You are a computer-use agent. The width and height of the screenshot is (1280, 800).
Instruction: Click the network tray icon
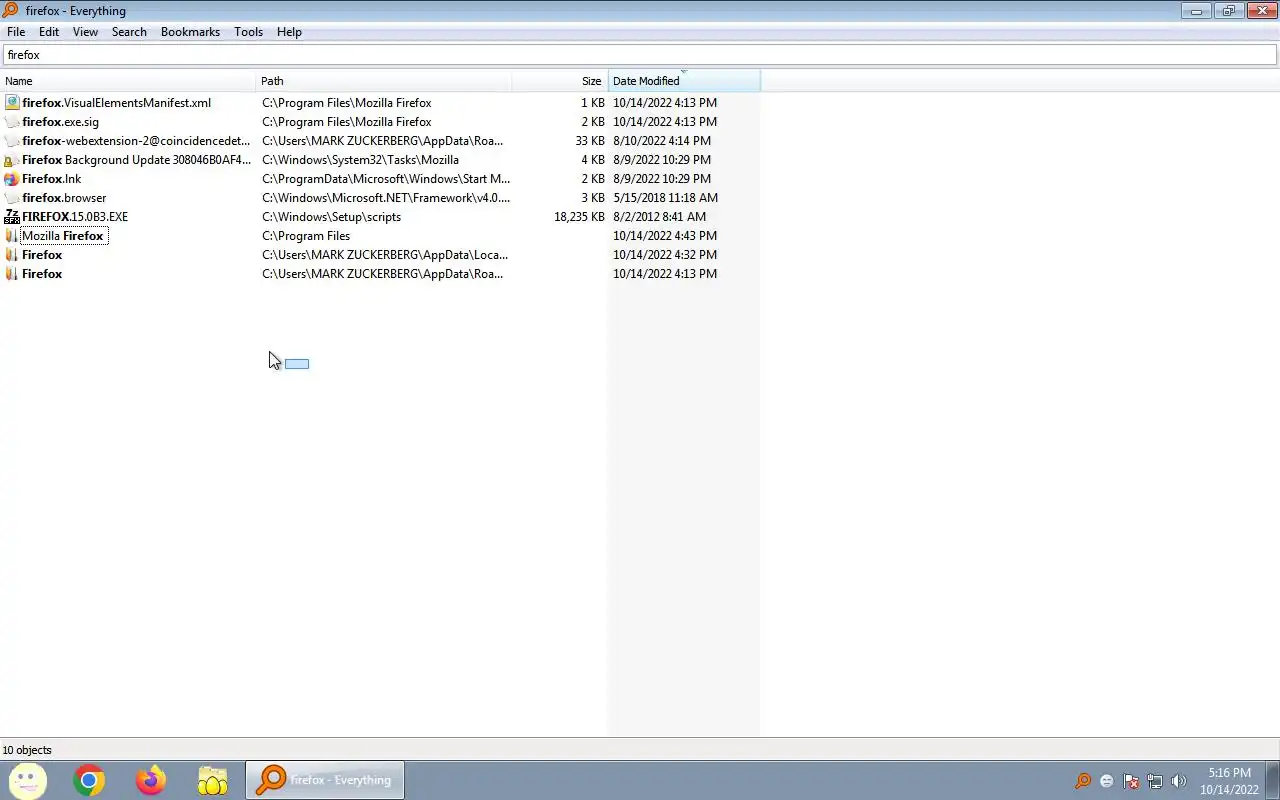[x=1155, y=781]
